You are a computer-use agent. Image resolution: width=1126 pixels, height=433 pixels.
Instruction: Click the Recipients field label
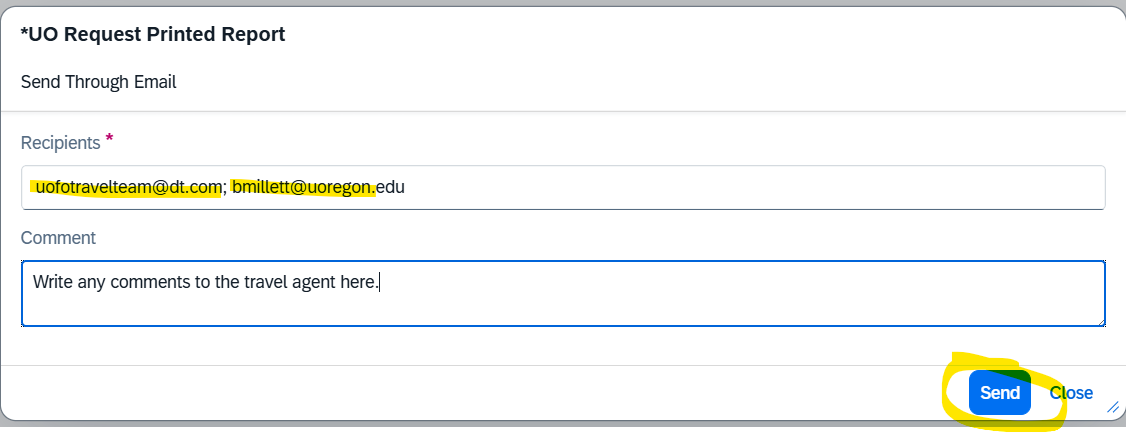click(x=60, y=143)
